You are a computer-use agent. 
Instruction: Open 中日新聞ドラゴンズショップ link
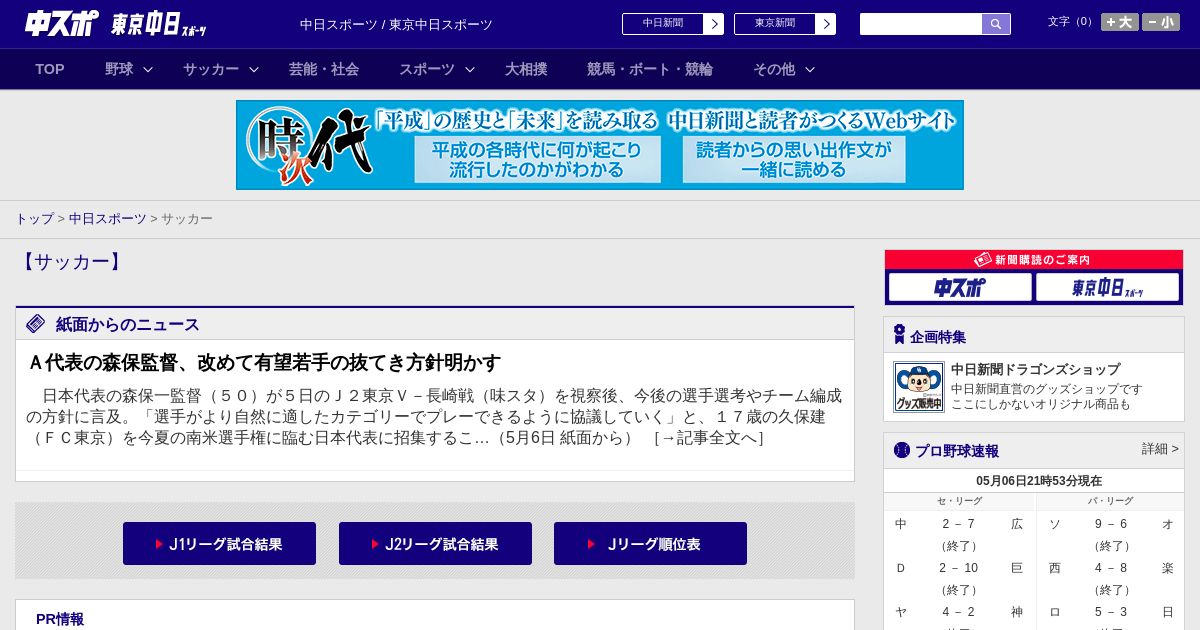pos(1035,369)
